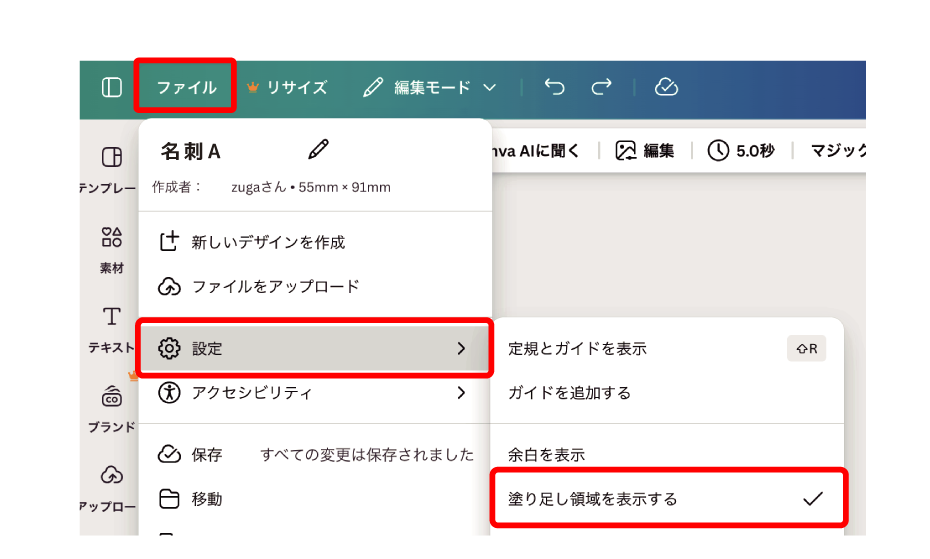The image size is (930, 559).
Task: Click ガイドを追加する in submenu
Action: click(570, 393)
